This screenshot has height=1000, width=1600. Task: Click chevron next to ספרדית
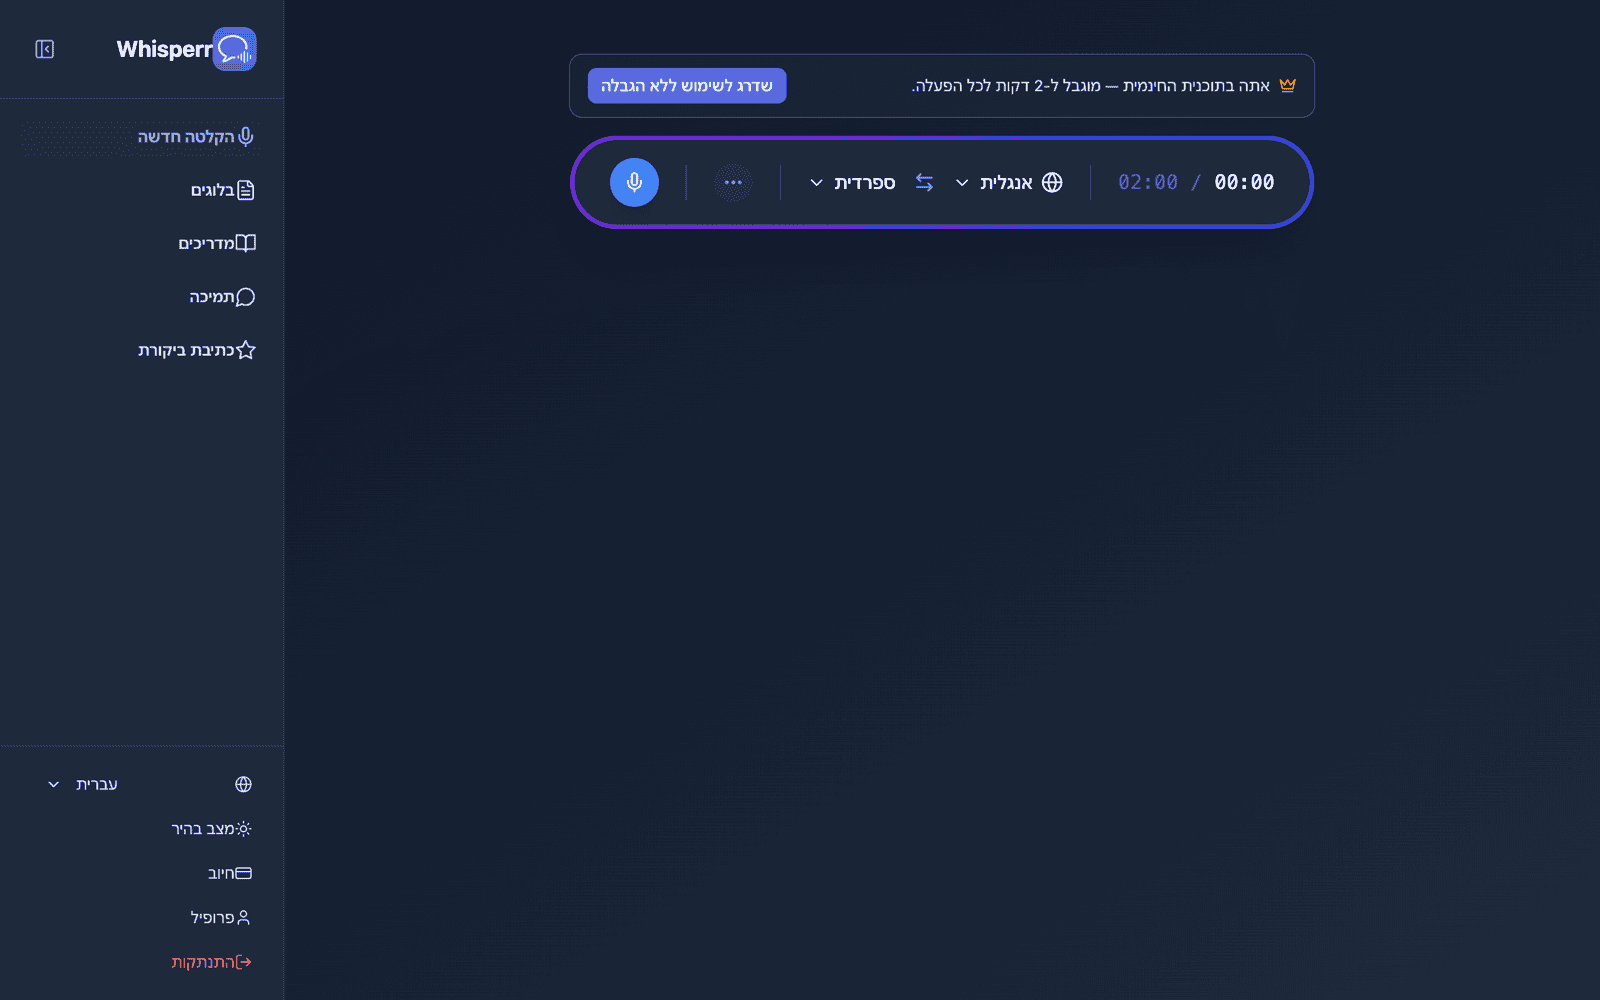[816, 183]
